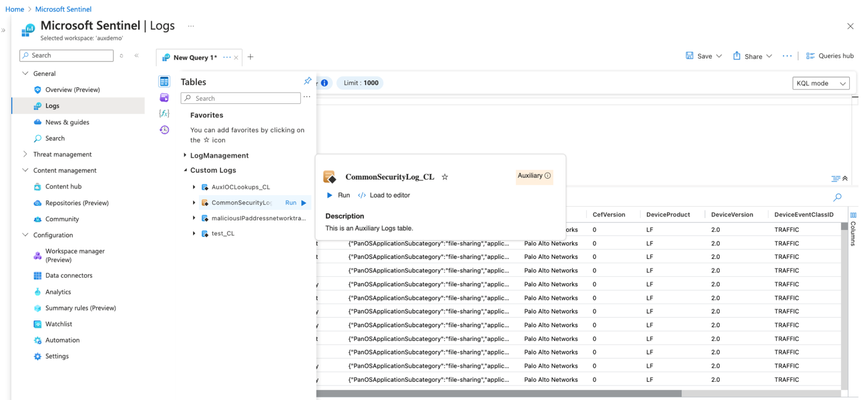The image size is (861, 400).
Task: Expand the Threat management section
Action: 24,154
